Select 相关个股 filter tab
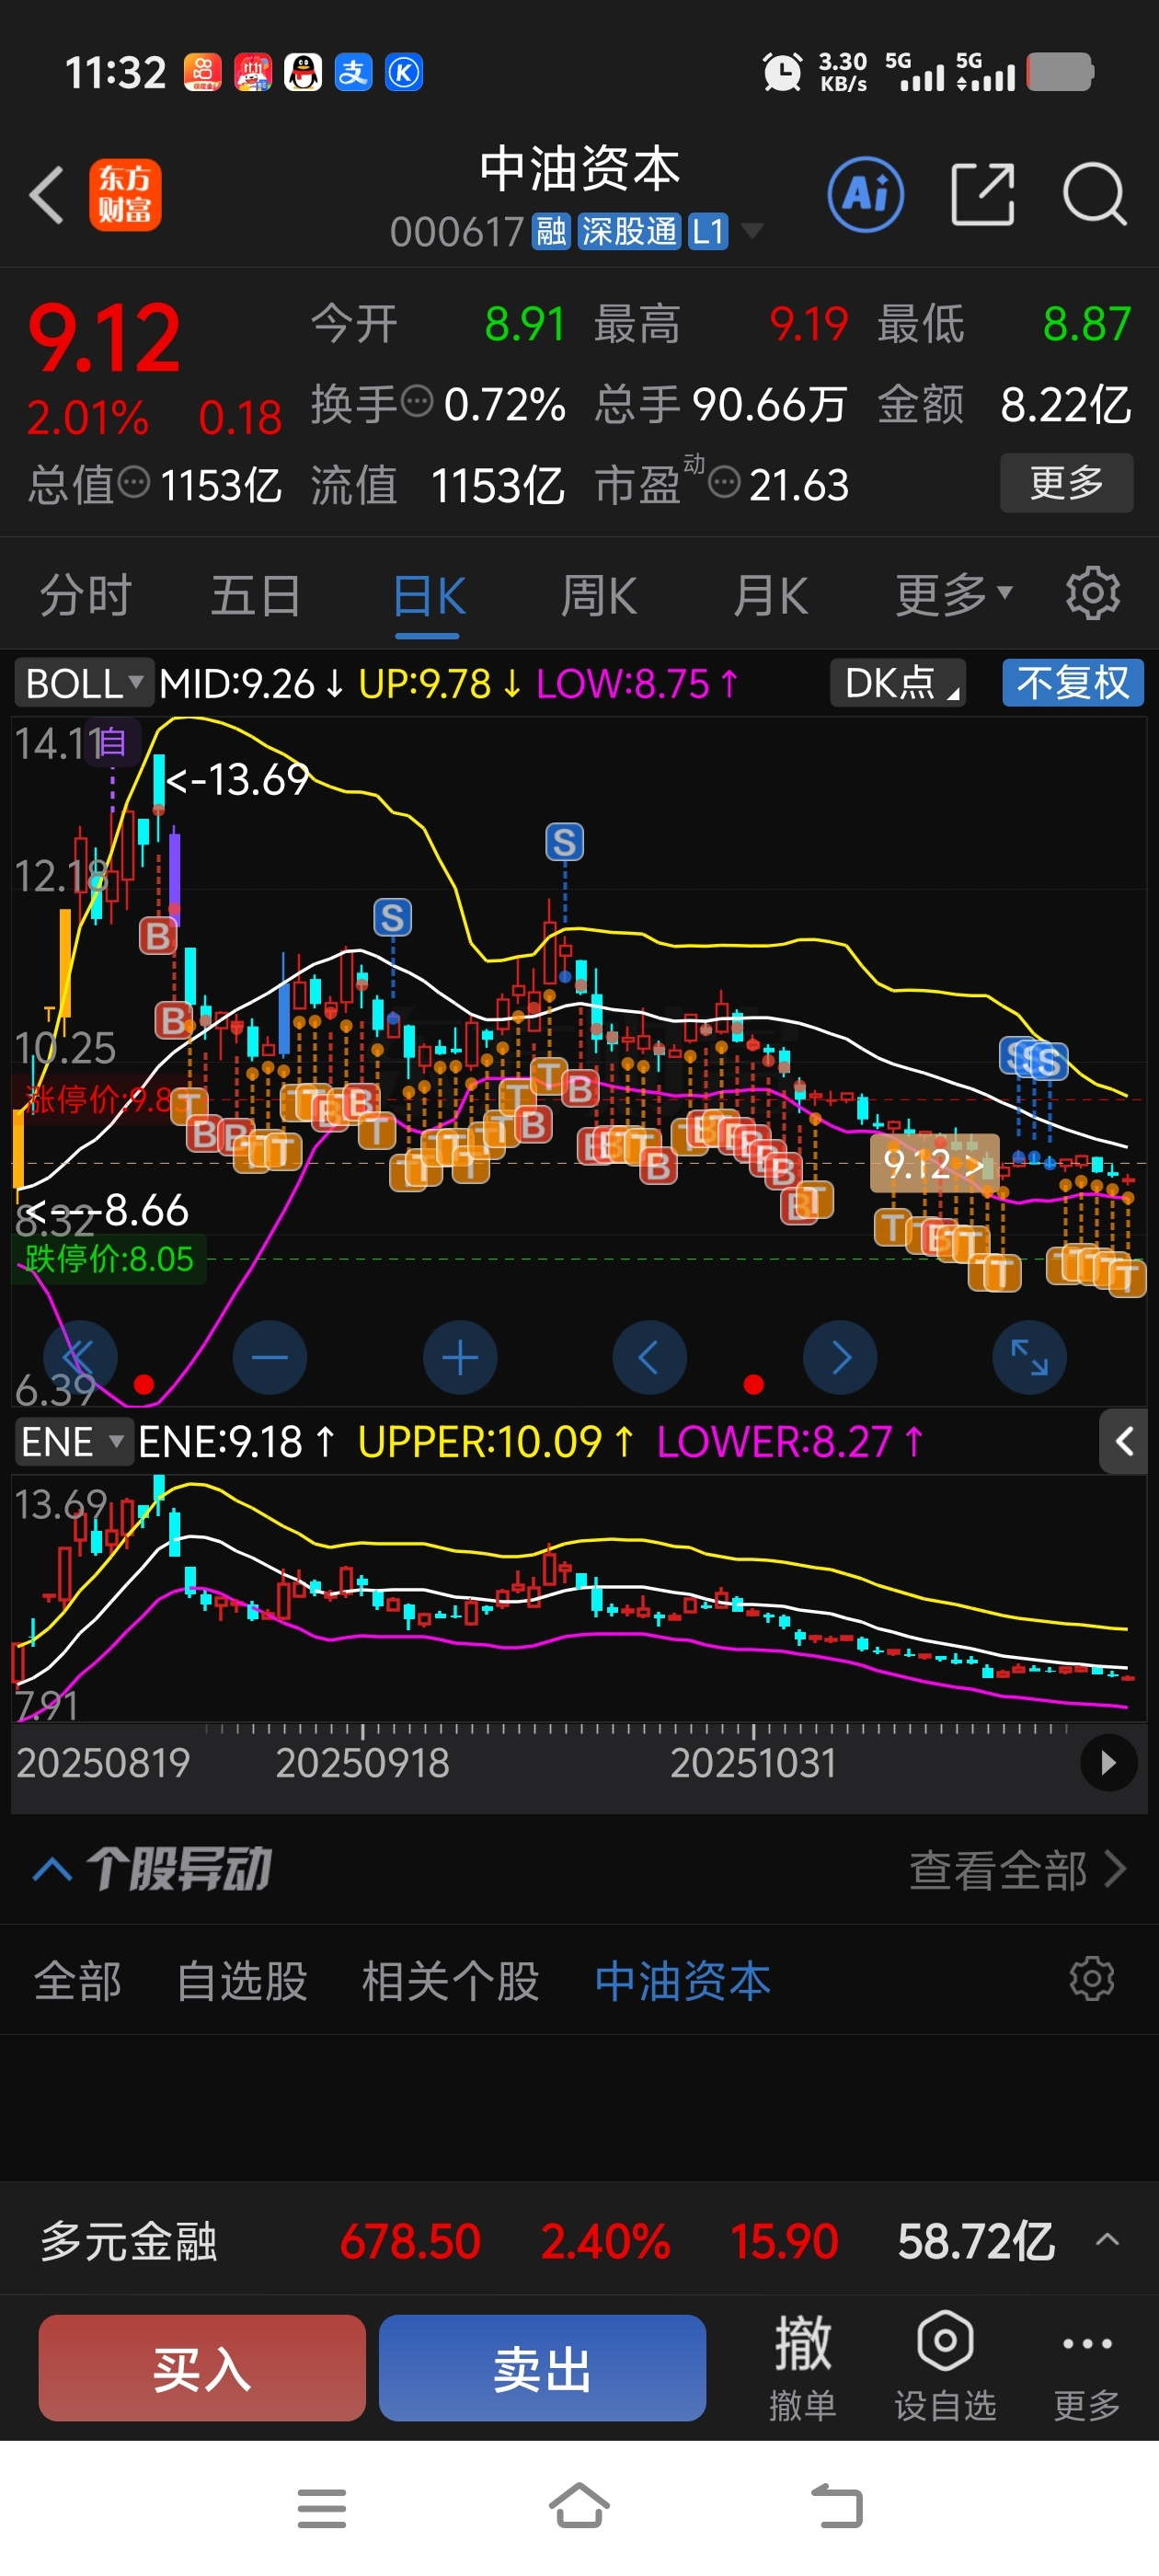Viewport: 1159px width, 2576px height. tap(450, 1980)
